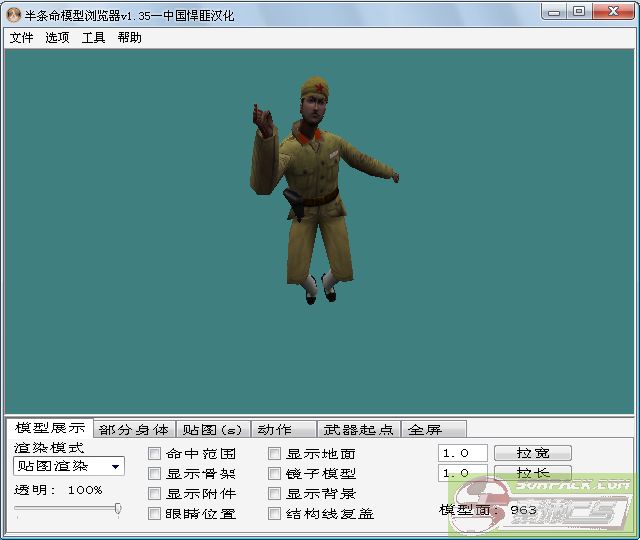Viewport: 640px width, 540px height.
Task: Open the 文件 menu
Action: [21, 37]
